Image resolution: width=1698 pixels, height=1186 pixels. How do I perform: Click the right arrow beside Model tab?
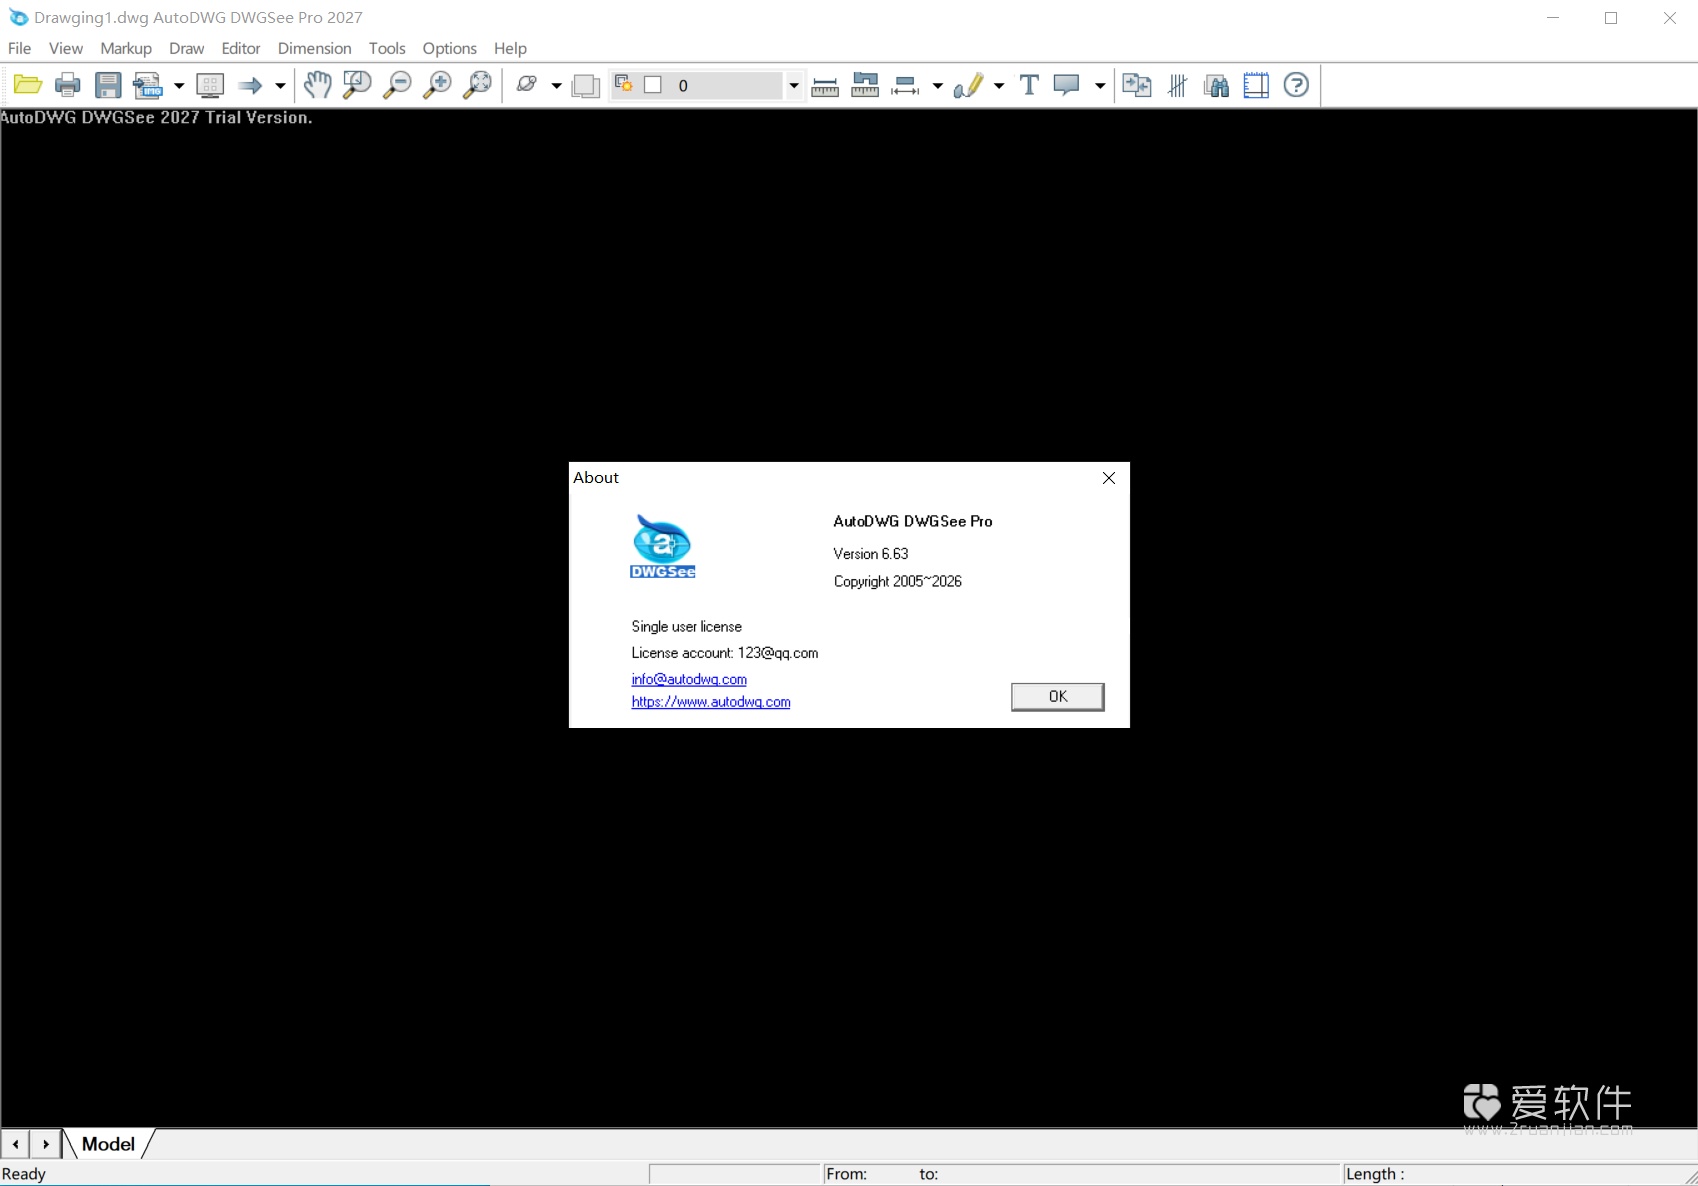click(45, 1143)
